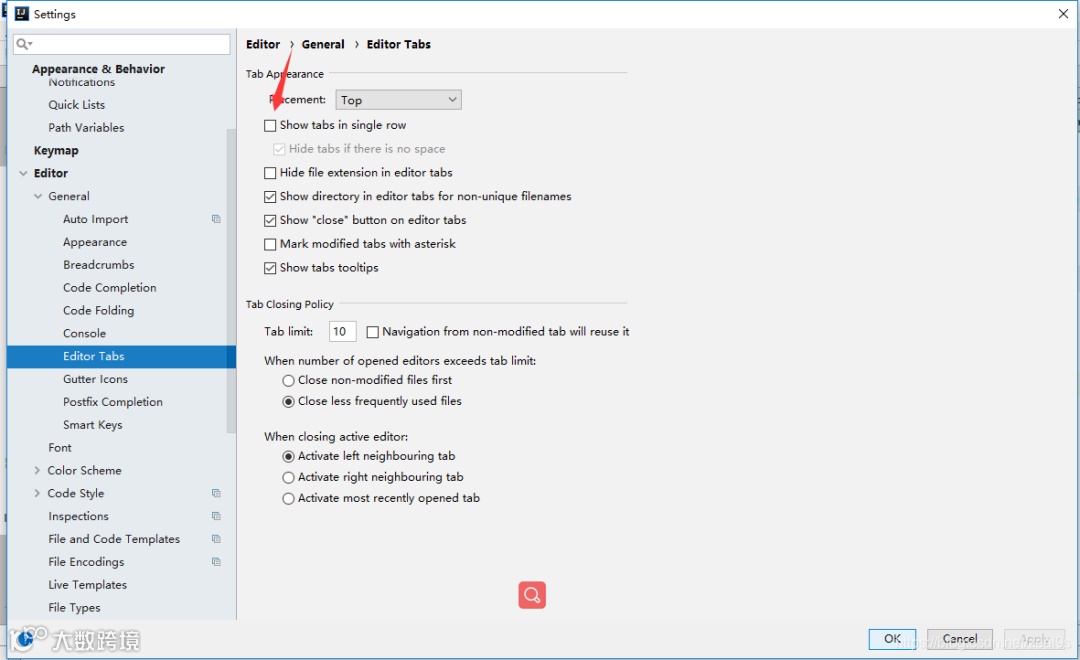Open the Placement dropdown set to Top
Screen dimensions: 1080x660
point(398,100)
